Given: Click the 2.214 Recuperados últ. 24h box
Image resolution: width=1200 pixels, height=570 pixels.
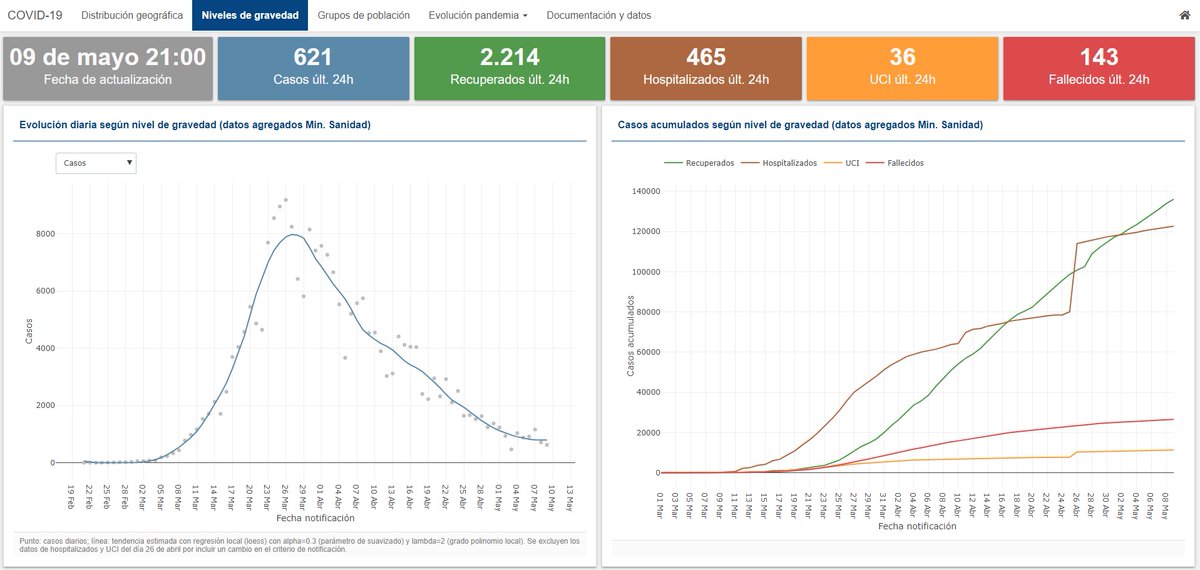Looking at the screenshot, I should pos(509,69).
